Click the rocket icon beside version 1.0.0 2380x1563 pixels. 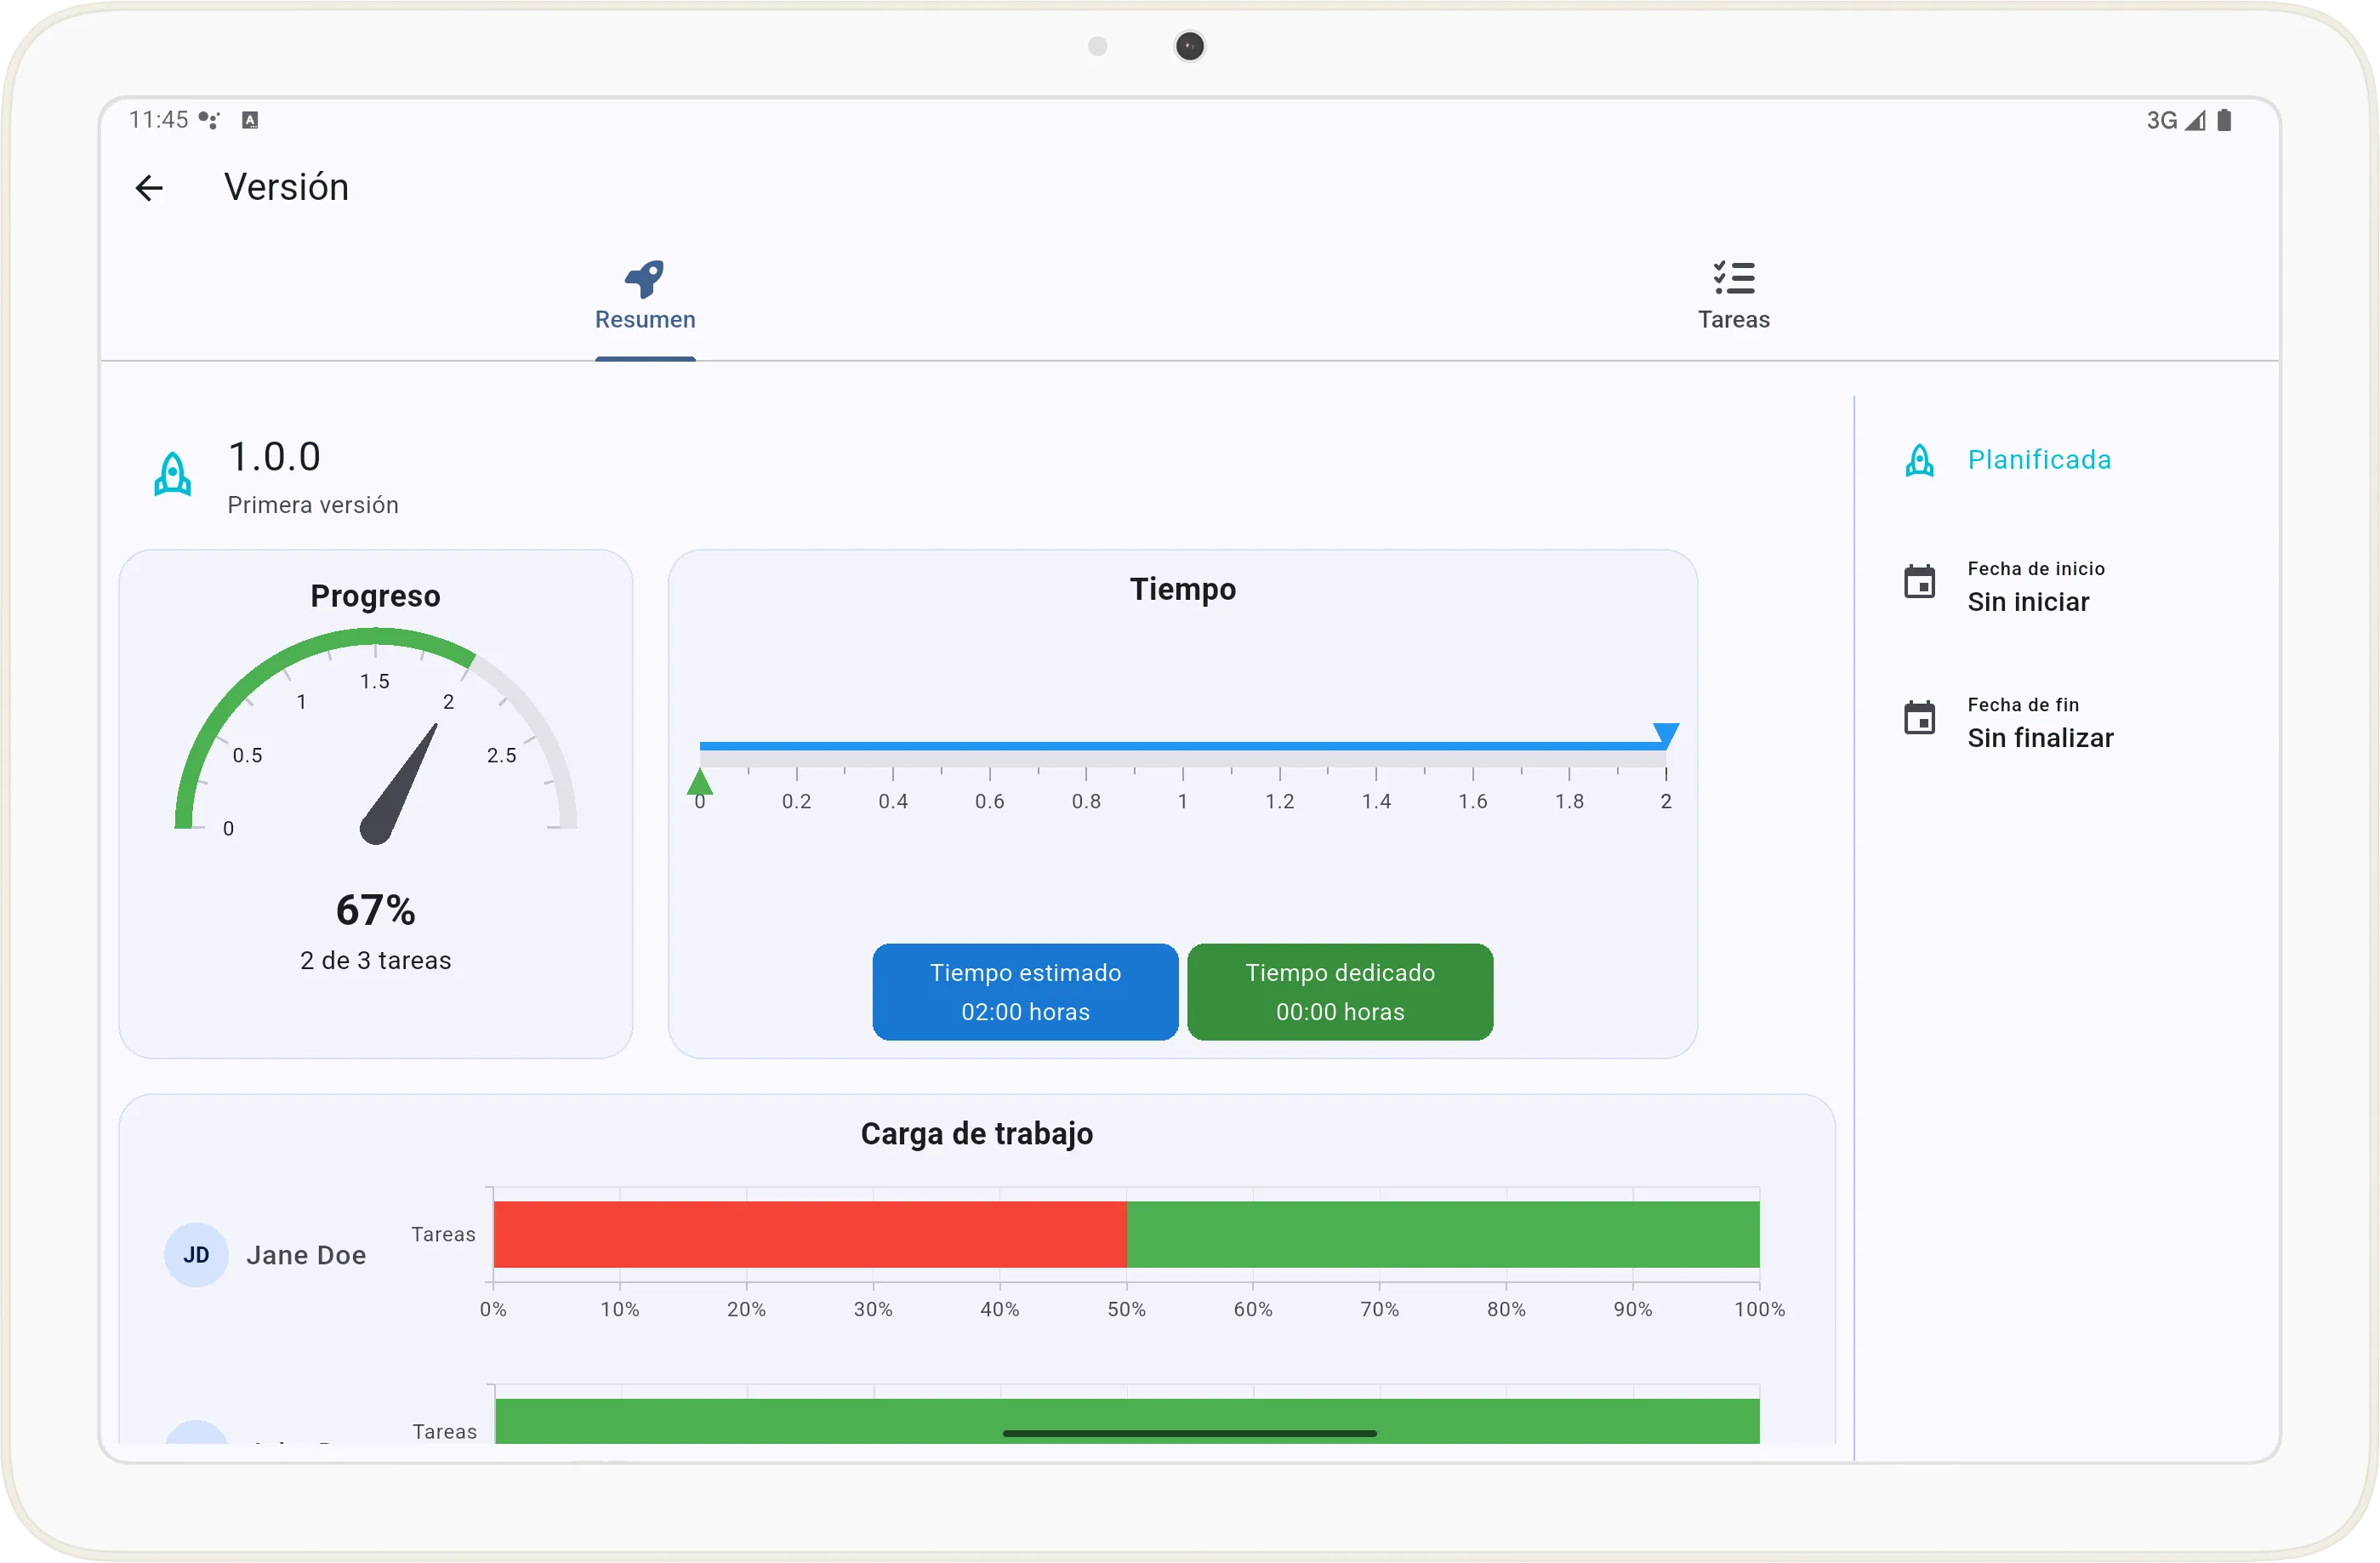(x=173, y=474)
